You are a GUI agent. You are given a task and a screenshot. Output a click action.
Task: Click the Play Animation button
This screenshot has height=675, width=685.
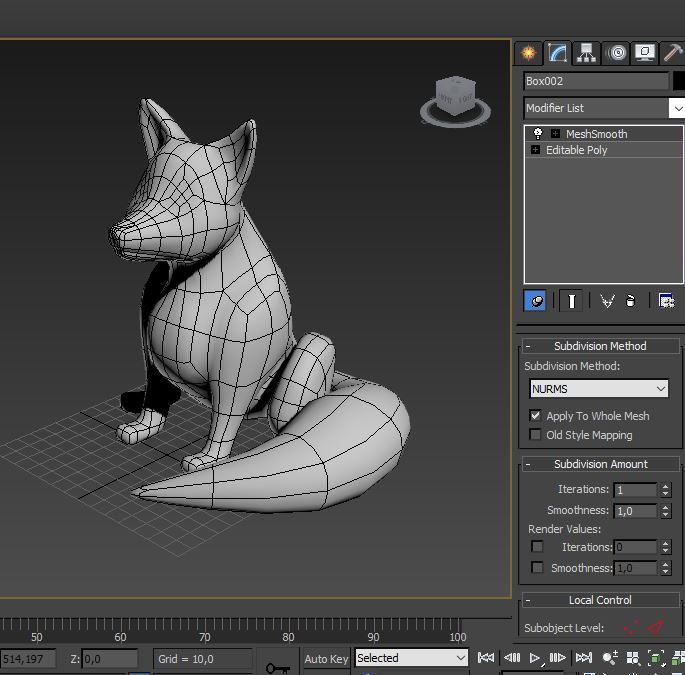click(x=535, y=658)
